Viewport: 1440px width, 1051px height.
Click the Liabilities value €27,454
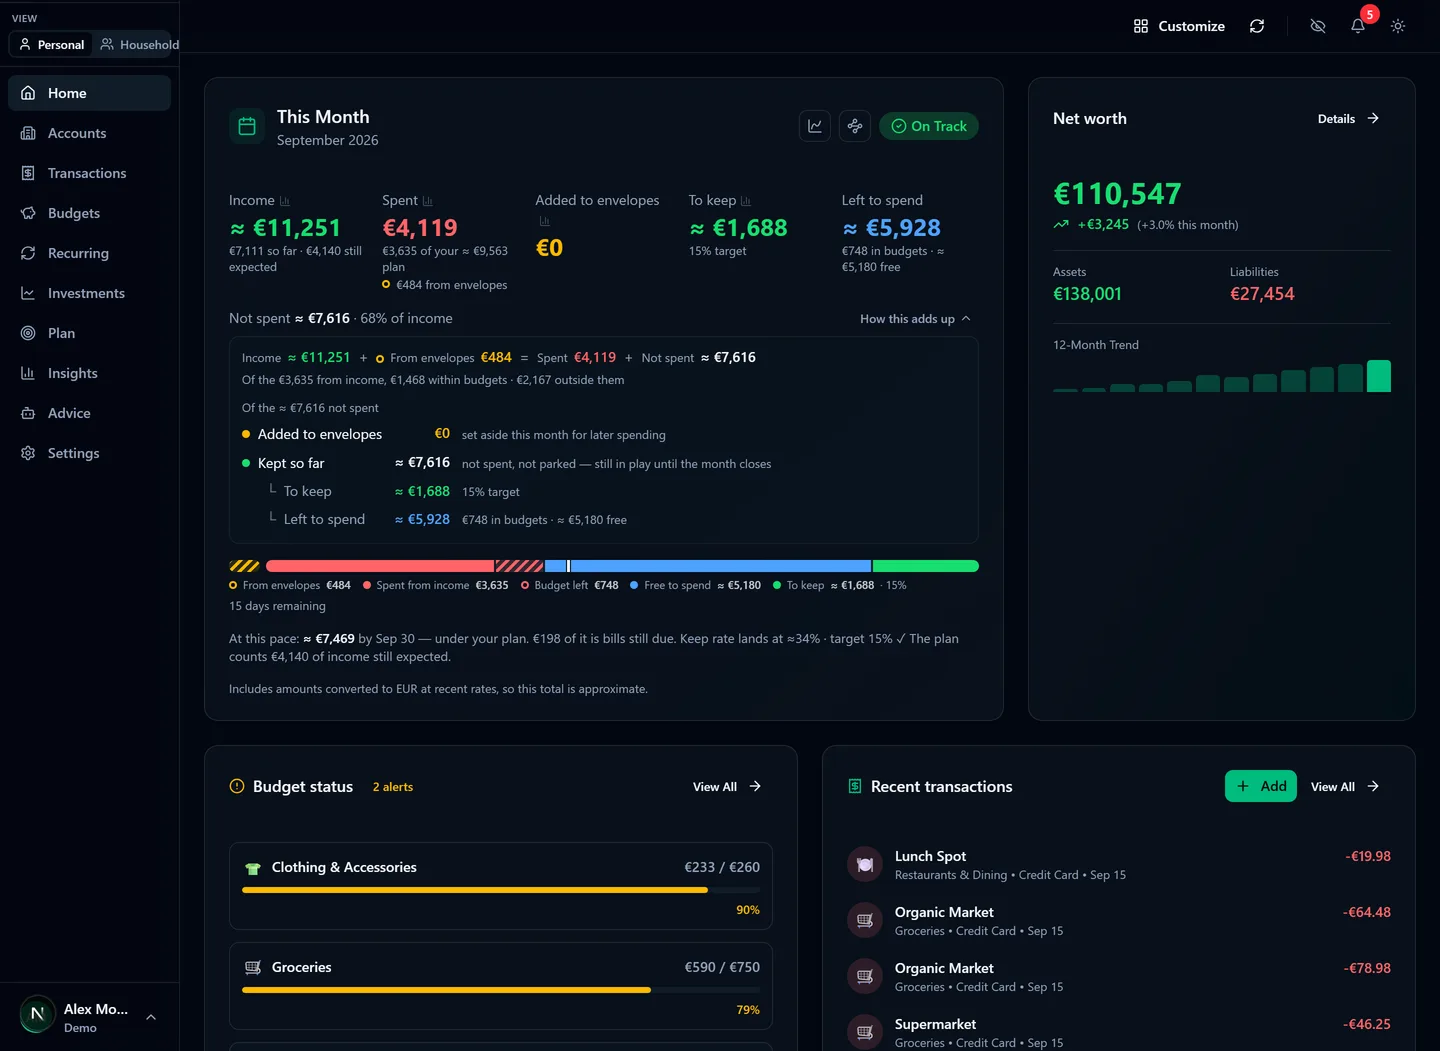coord(1262,294)
